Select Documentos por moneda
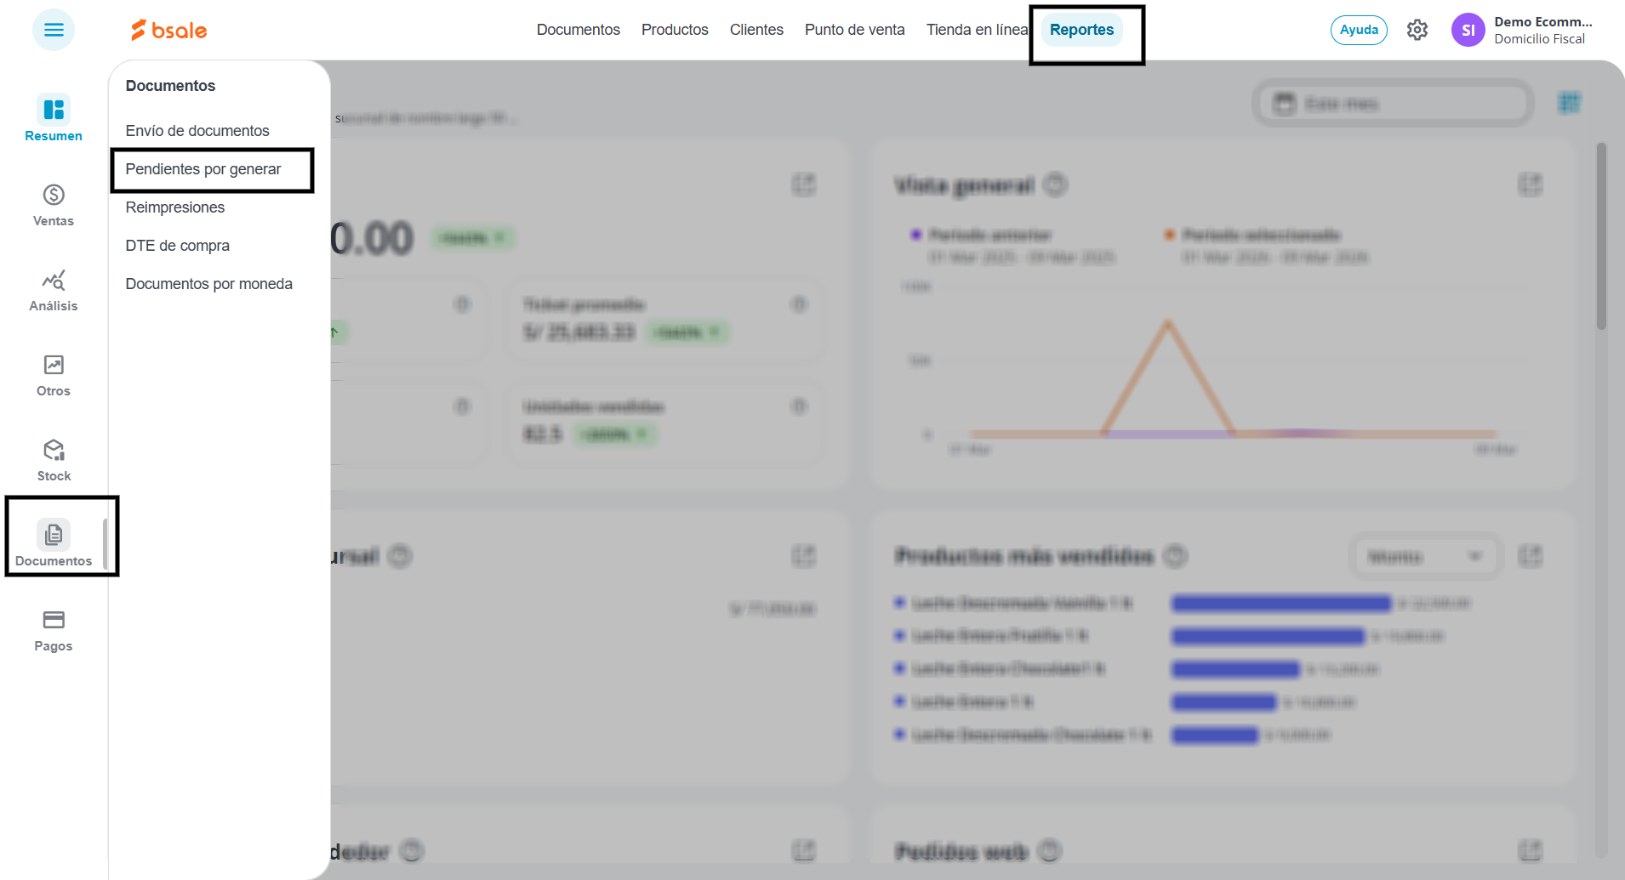 point(209,284)
